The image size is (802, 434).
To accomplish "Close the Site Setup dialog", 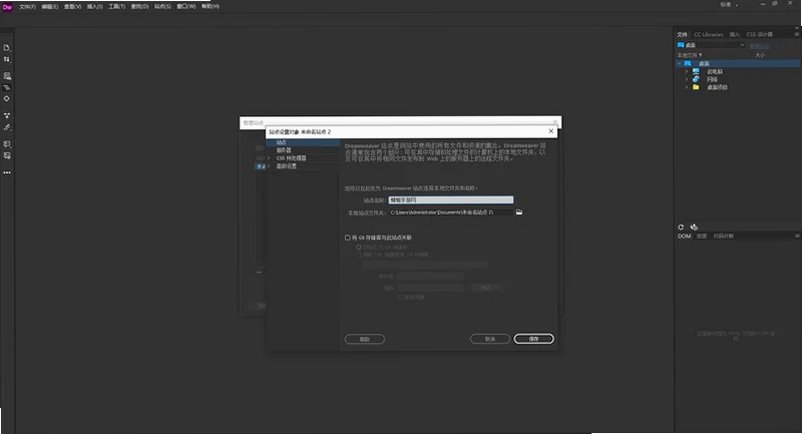I will tap(551, 131).
